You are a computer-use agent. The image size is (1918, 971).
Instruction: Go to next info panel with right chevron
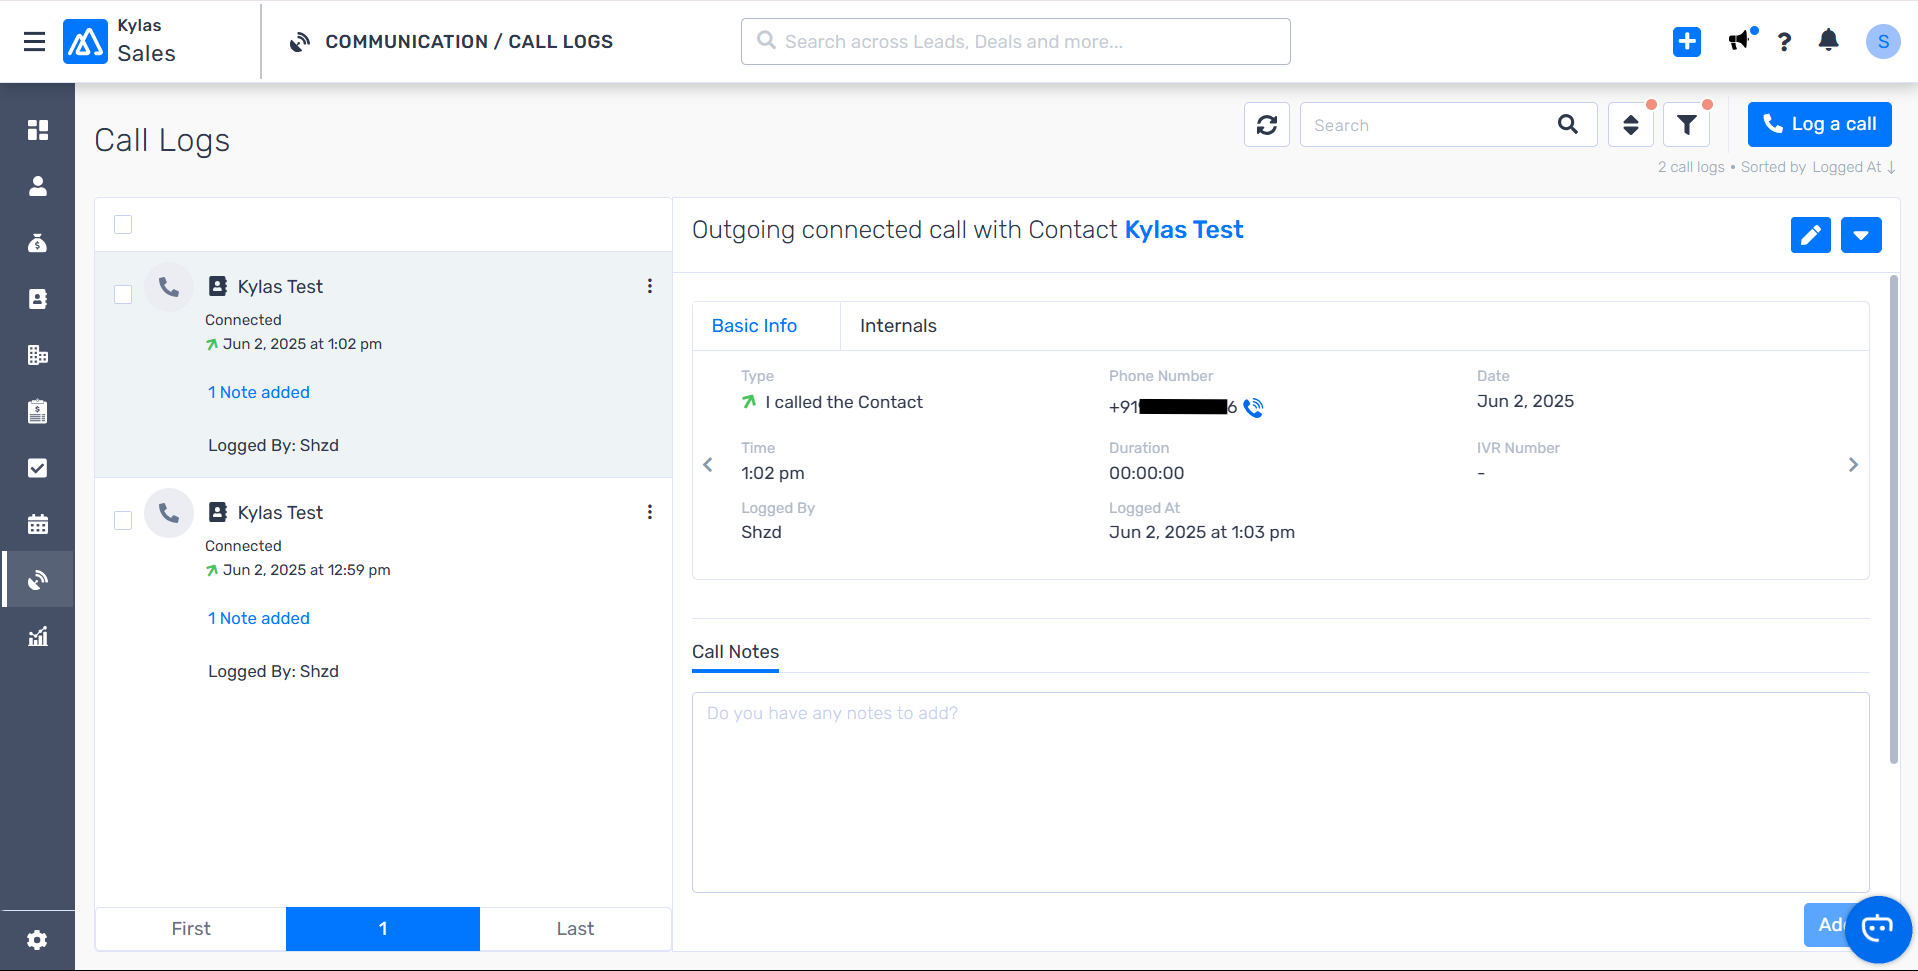(x=1853, y=465)
